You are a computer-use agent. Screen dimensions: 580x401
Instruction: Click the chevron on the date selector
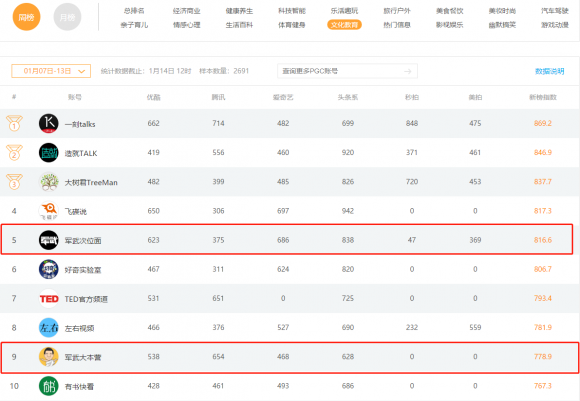81,71
